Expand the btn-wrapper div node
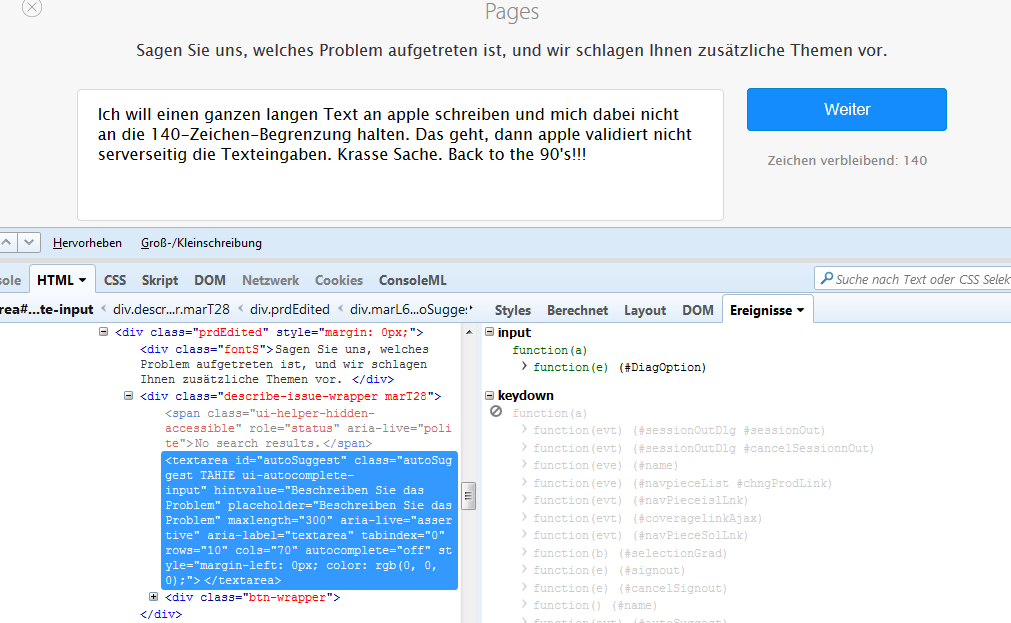The height and width of the screenshot is (623, 1011). [x=154, y=597]
